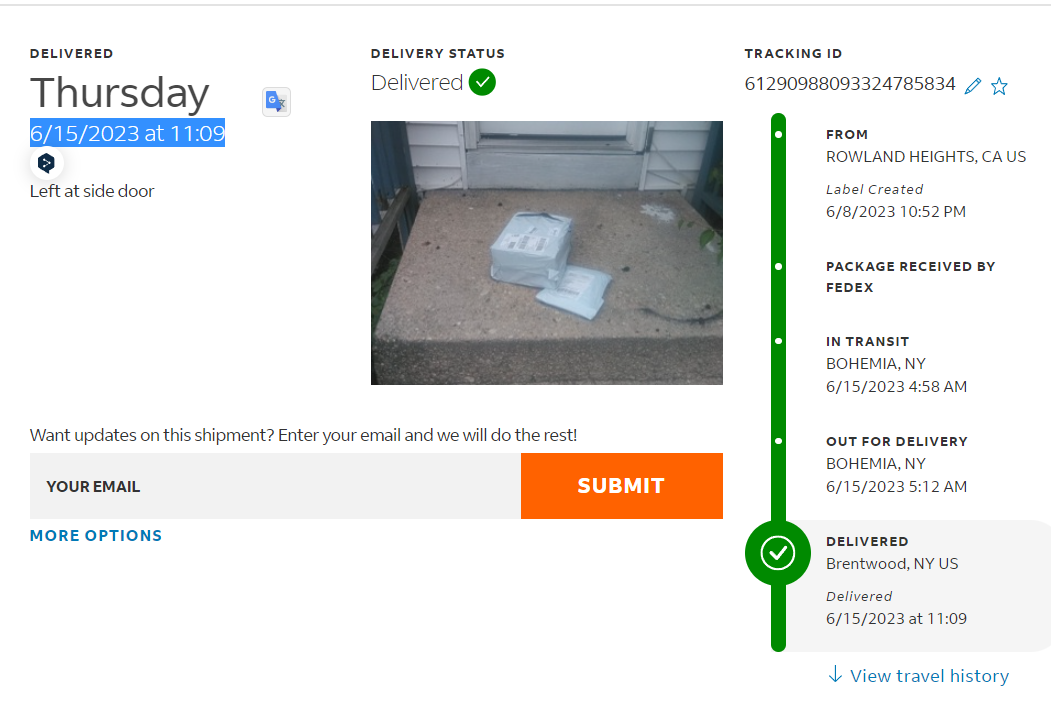
Task: Click the tracking ID number text
Action: [850, 84]
